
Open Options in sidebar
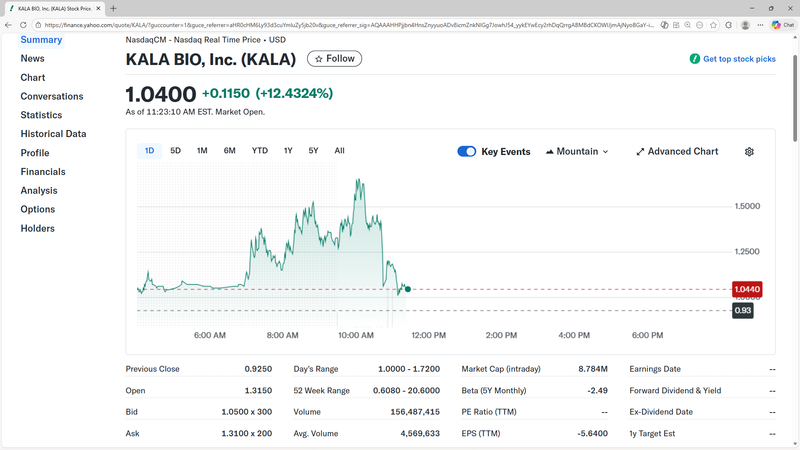point(38,209)
